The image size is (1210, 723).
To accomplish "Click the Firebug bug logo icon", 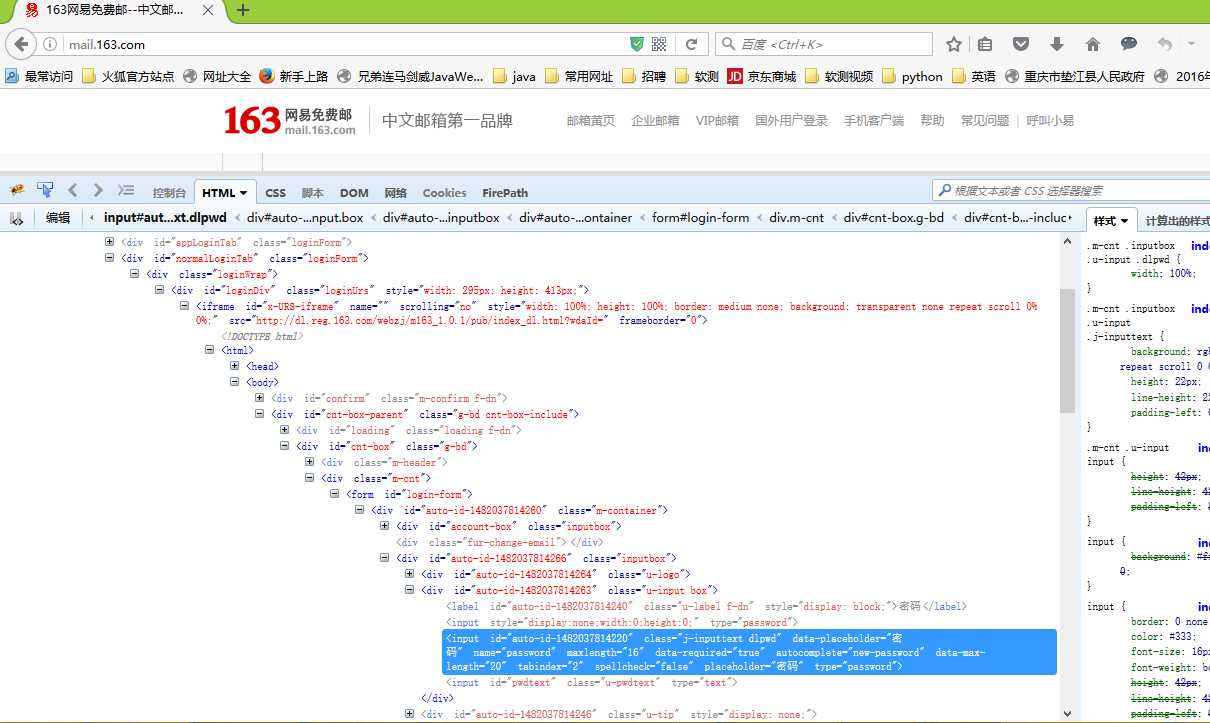I will tap(17, 190).
